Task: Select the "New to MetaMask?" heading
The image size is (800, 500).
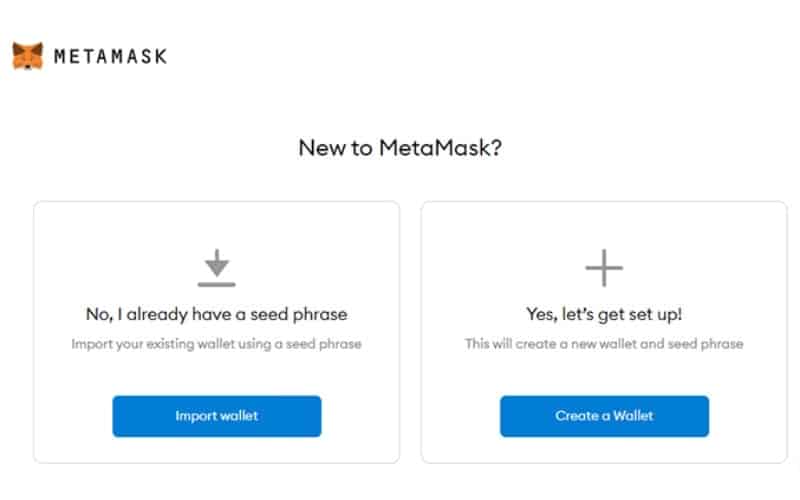Action: point(400,148)
